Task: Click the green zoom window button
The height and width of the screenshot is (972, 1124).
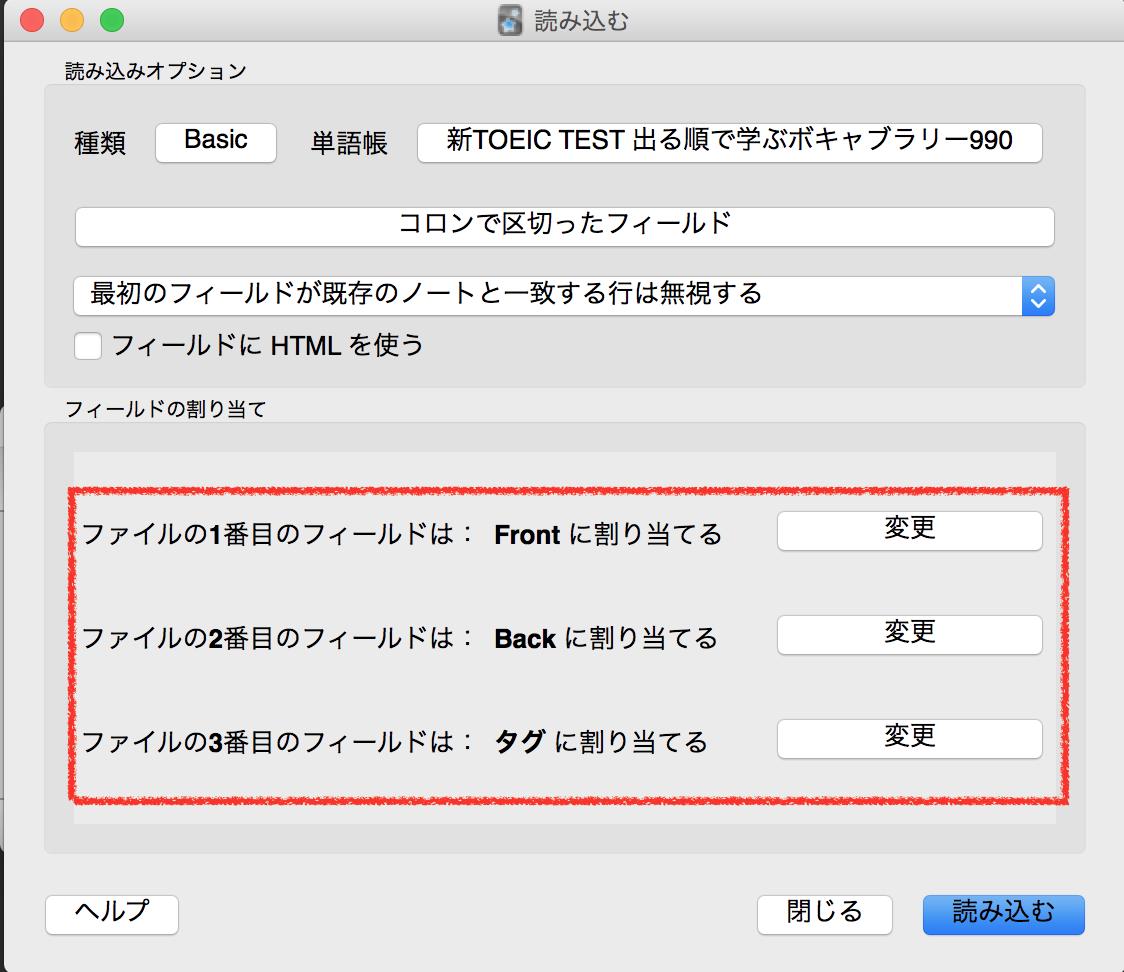Action: pyautogui.click(x=112, y=19)
